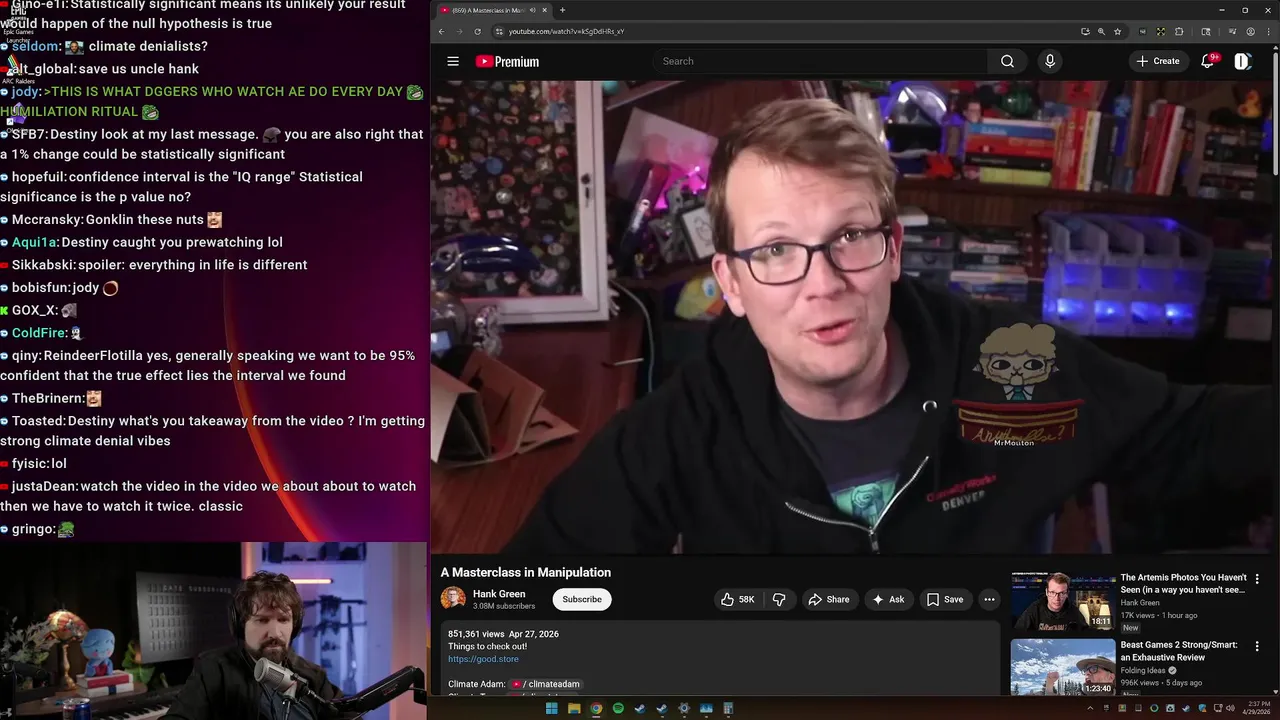This screenshot has height=720, width=1280.
Task: Click chat username justaDean
Action: [x=44, y=486]
